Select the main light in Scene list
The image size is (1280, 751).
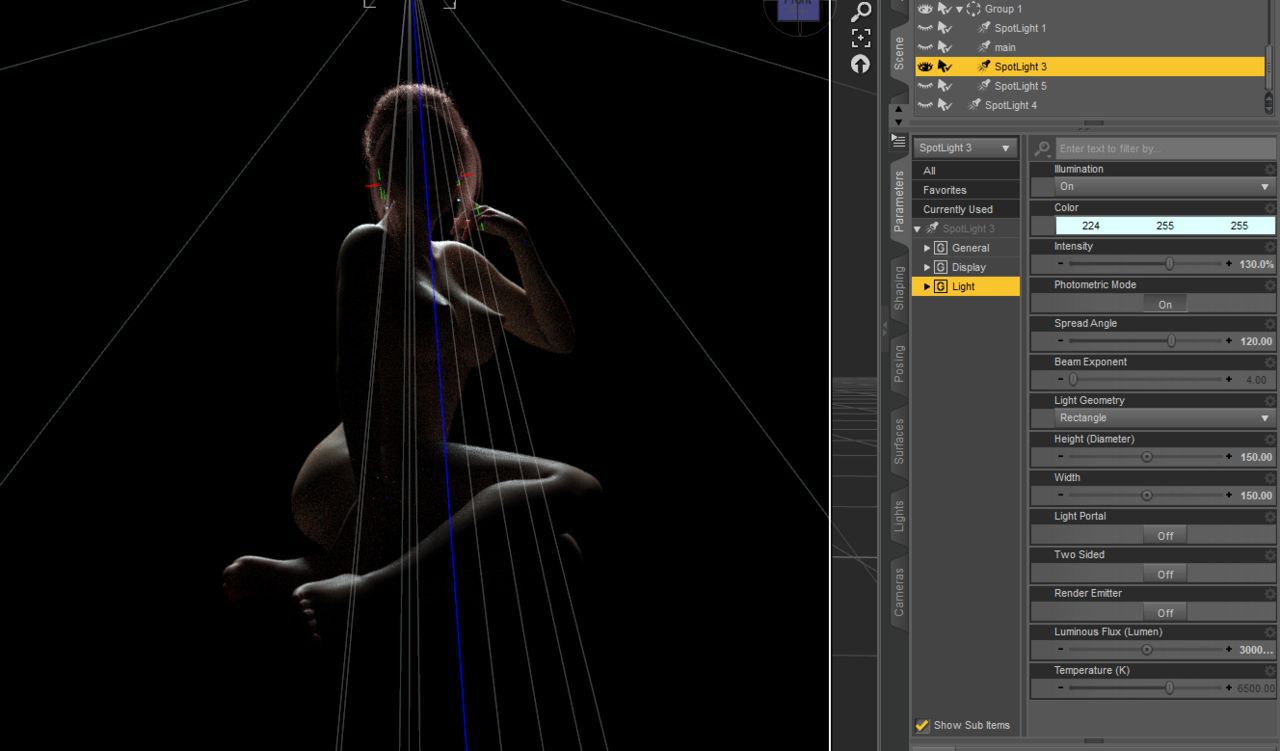point(1005,47)
